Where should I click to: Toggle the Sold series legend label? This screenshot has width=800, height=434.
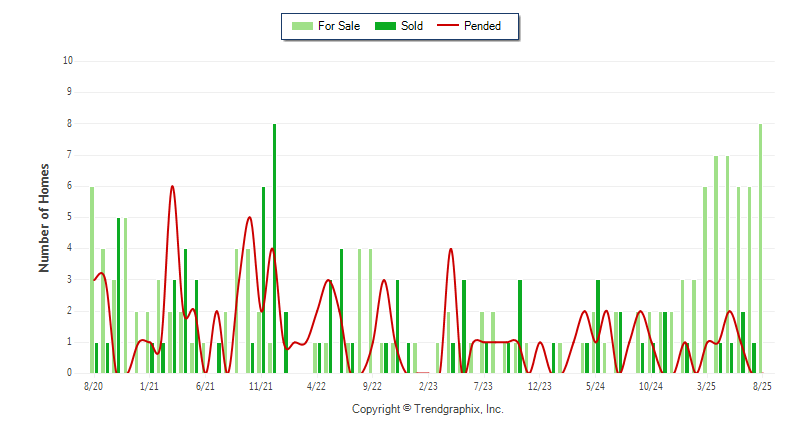click(x=412, y=26)
